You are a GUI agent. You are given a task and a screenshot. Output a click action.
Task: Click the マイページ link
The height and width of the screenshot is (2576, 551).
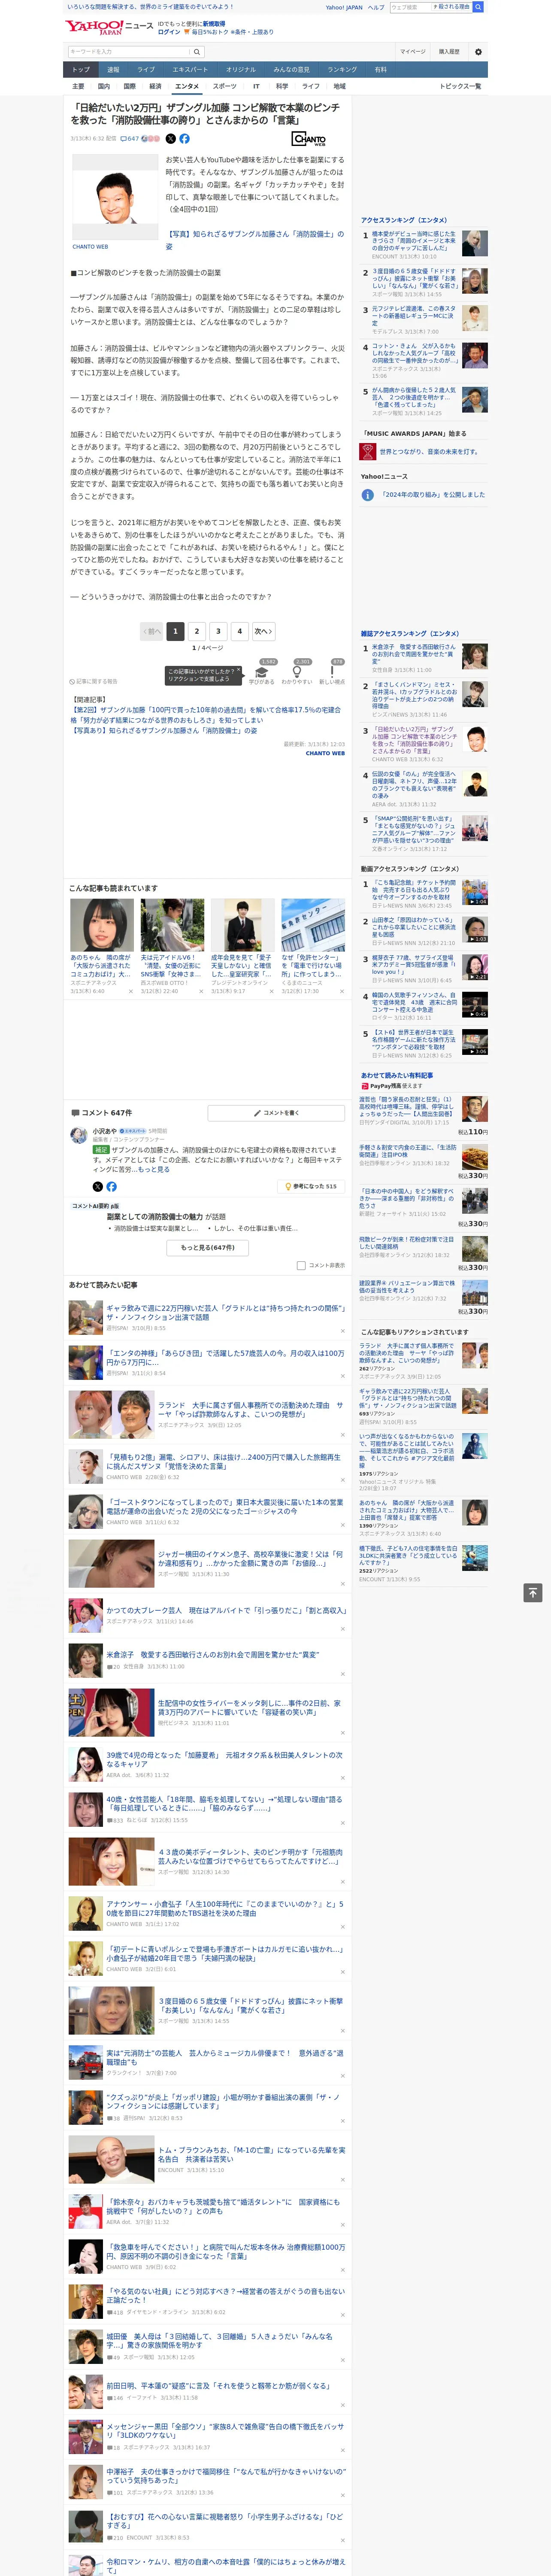tap(412, 52)
